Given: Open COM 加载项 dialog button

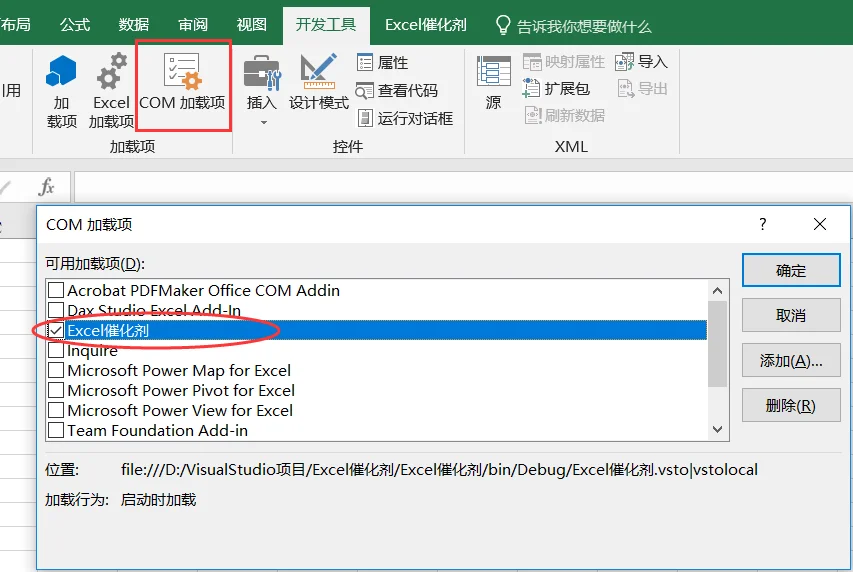Looking at the screenshot, I should coord(182,83).
